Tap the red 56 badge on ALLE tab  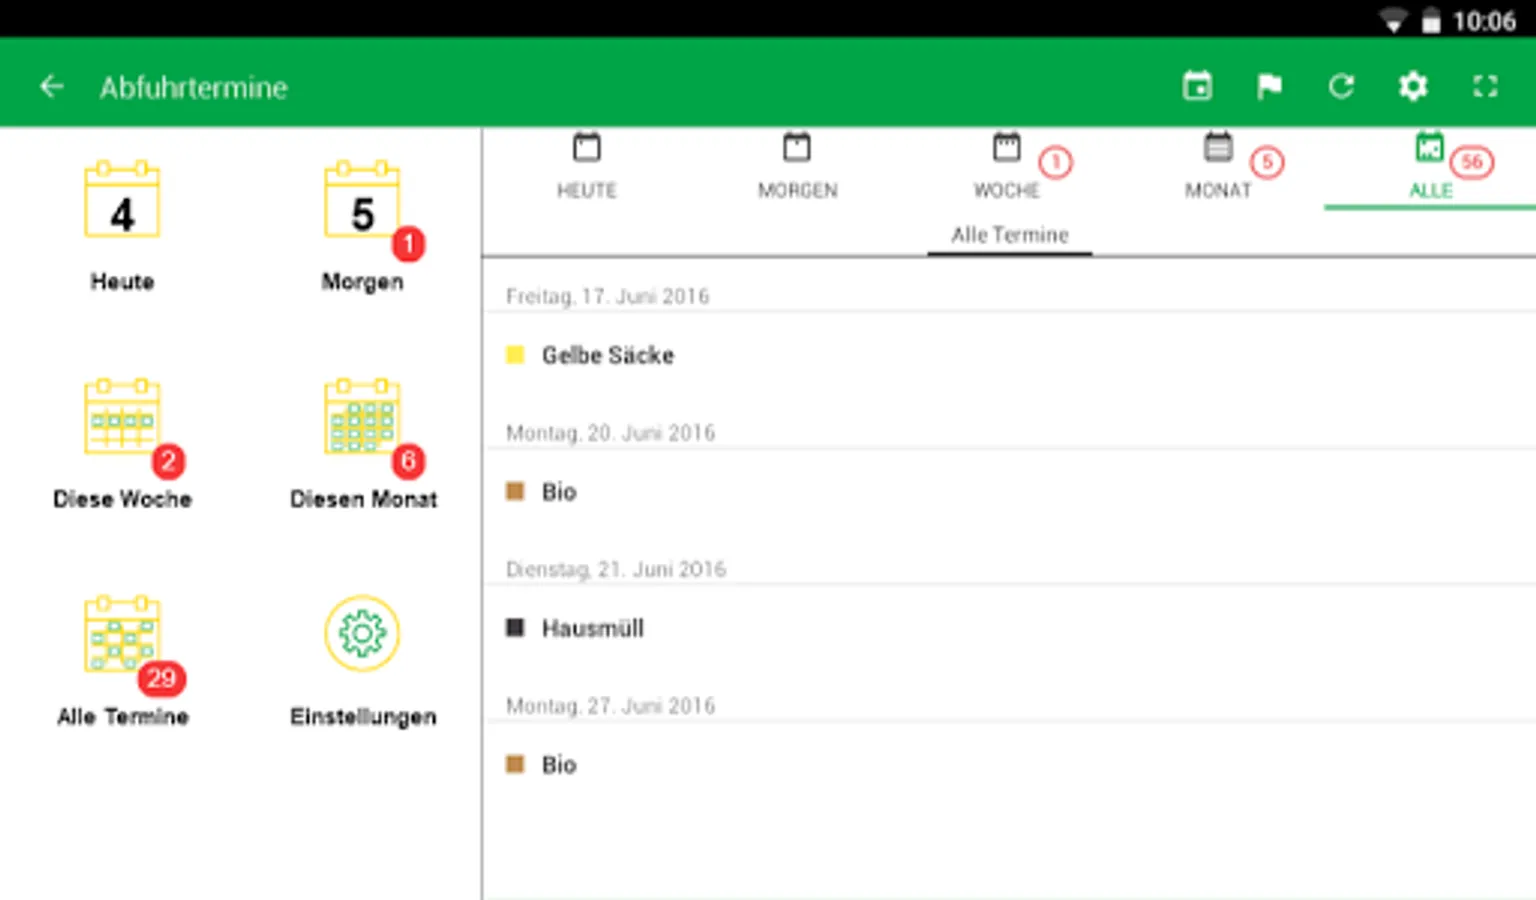pyautogui.click(x=1472, y=162)
